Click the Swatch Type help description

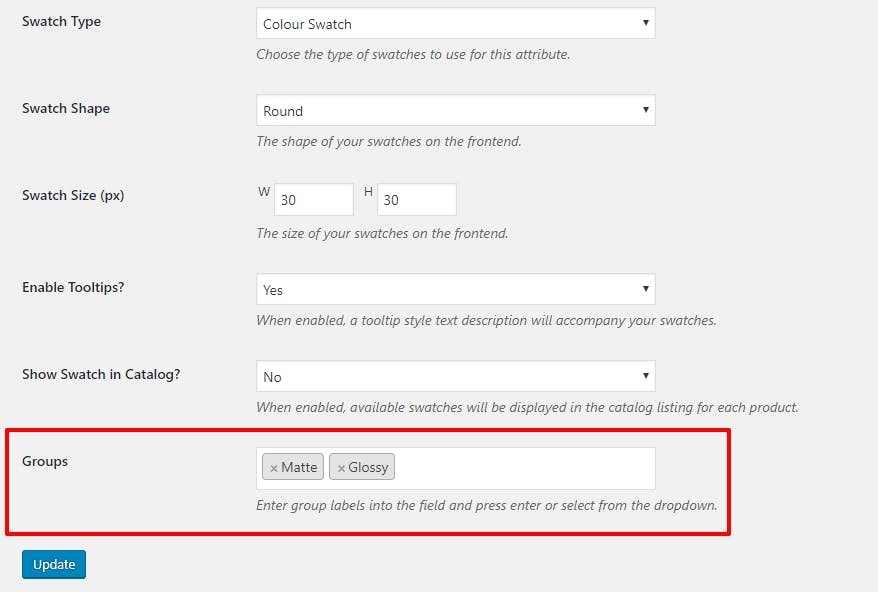(412, 54)
